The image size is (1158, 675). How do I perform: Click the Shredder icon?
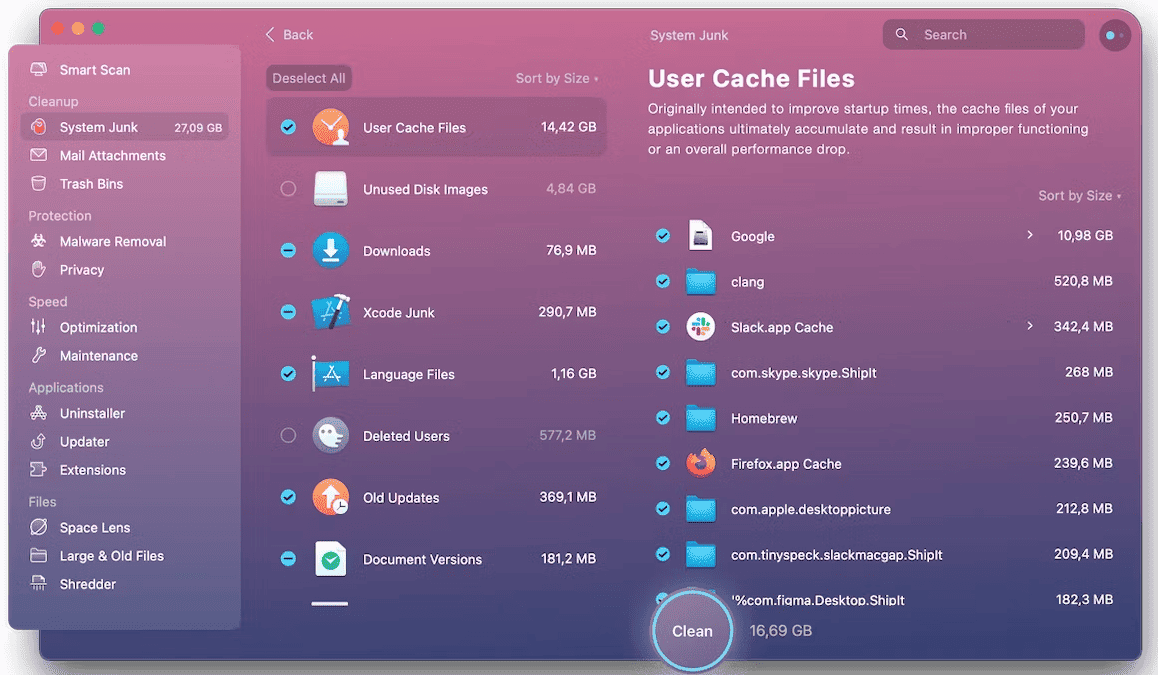pyautogui.click(x=38, y=583)
